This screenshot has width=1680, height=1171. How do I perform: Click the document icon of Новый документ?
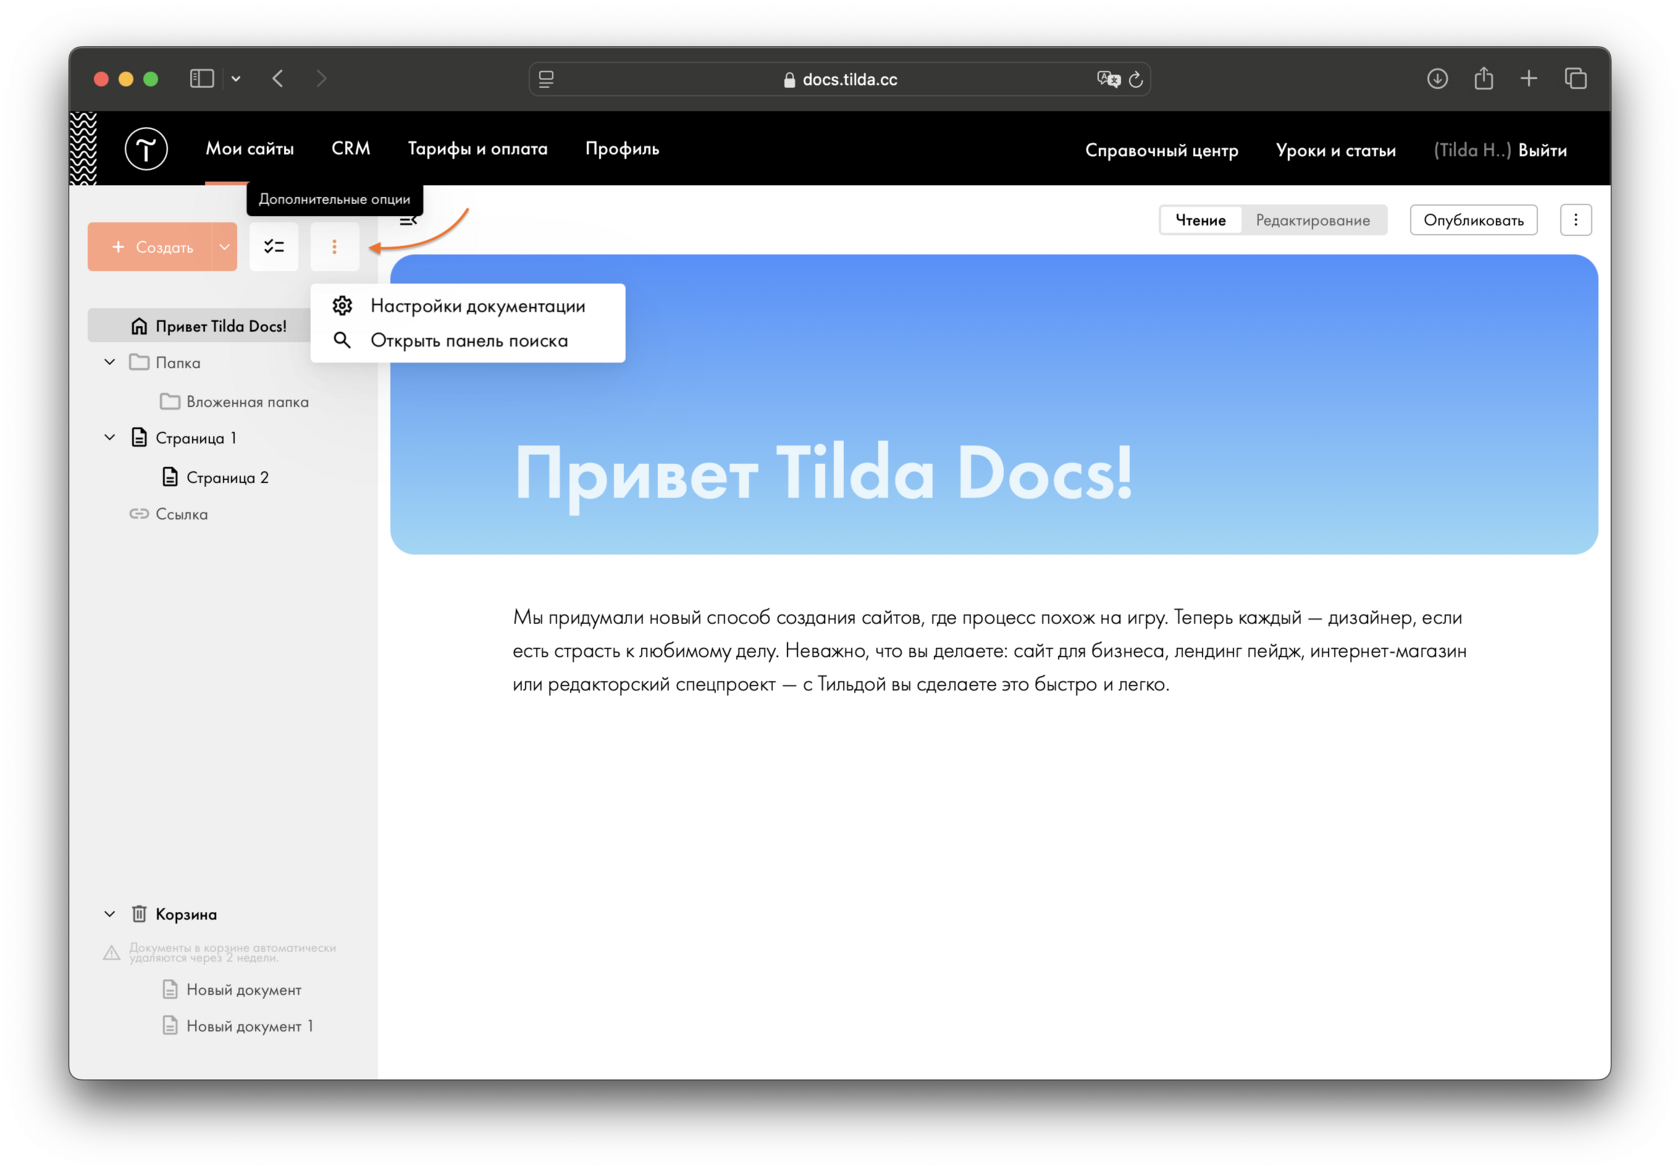[x=170, y=989]
